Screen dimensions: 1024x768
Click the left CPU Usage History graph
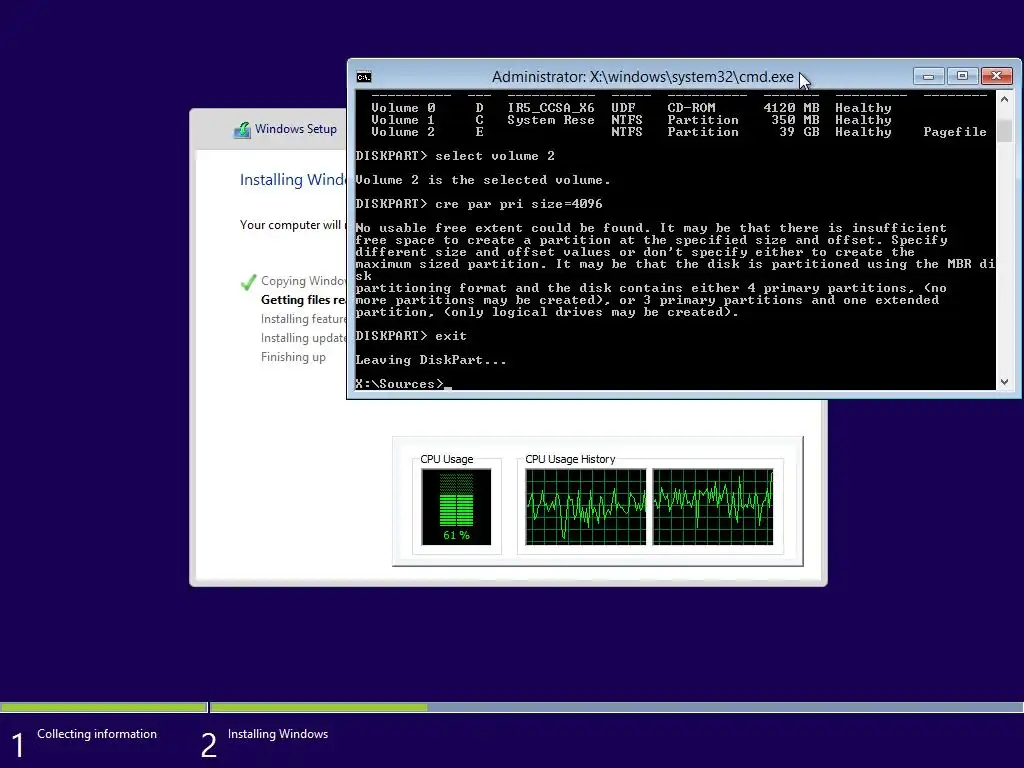point(585,507)
